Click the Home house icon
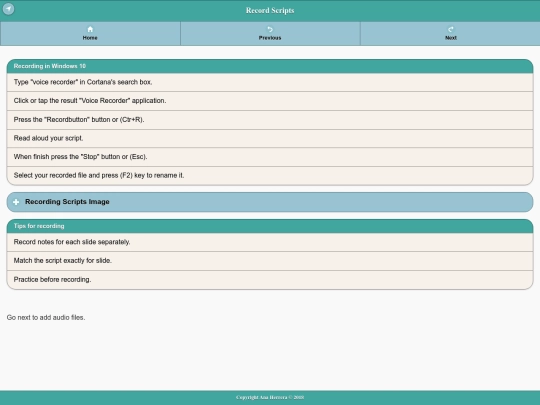The width and height of the screenshot is (540, 405). [x=90, y=29]
